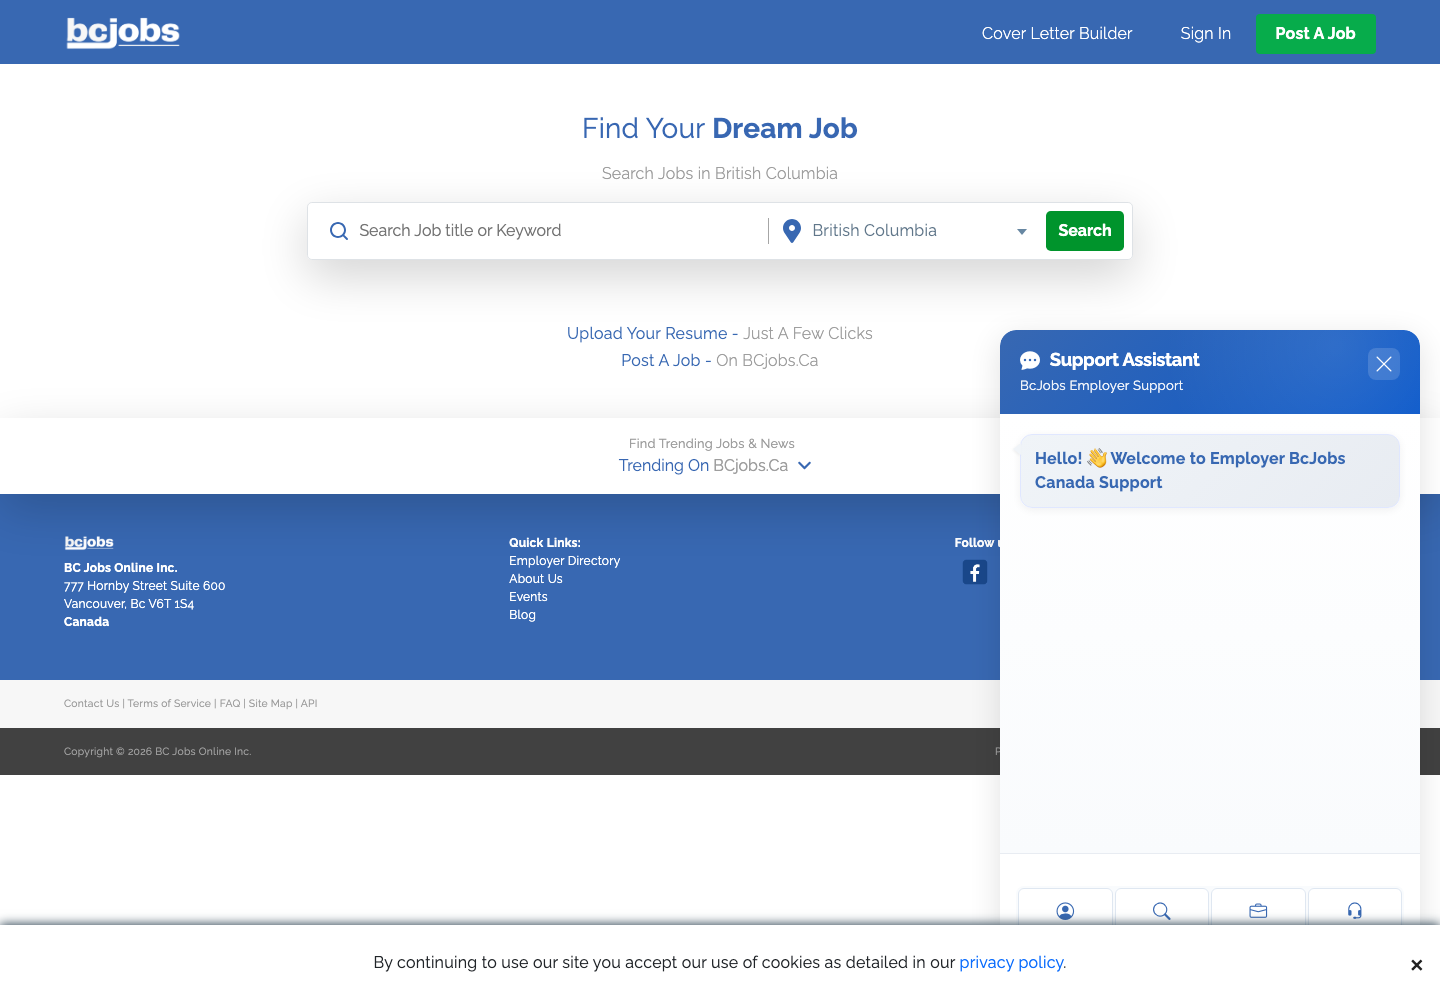This screenshot has height=1000, width=1440.
Task: Select the briefcase icon tab in chat panel
Action: click(1258, 910)
